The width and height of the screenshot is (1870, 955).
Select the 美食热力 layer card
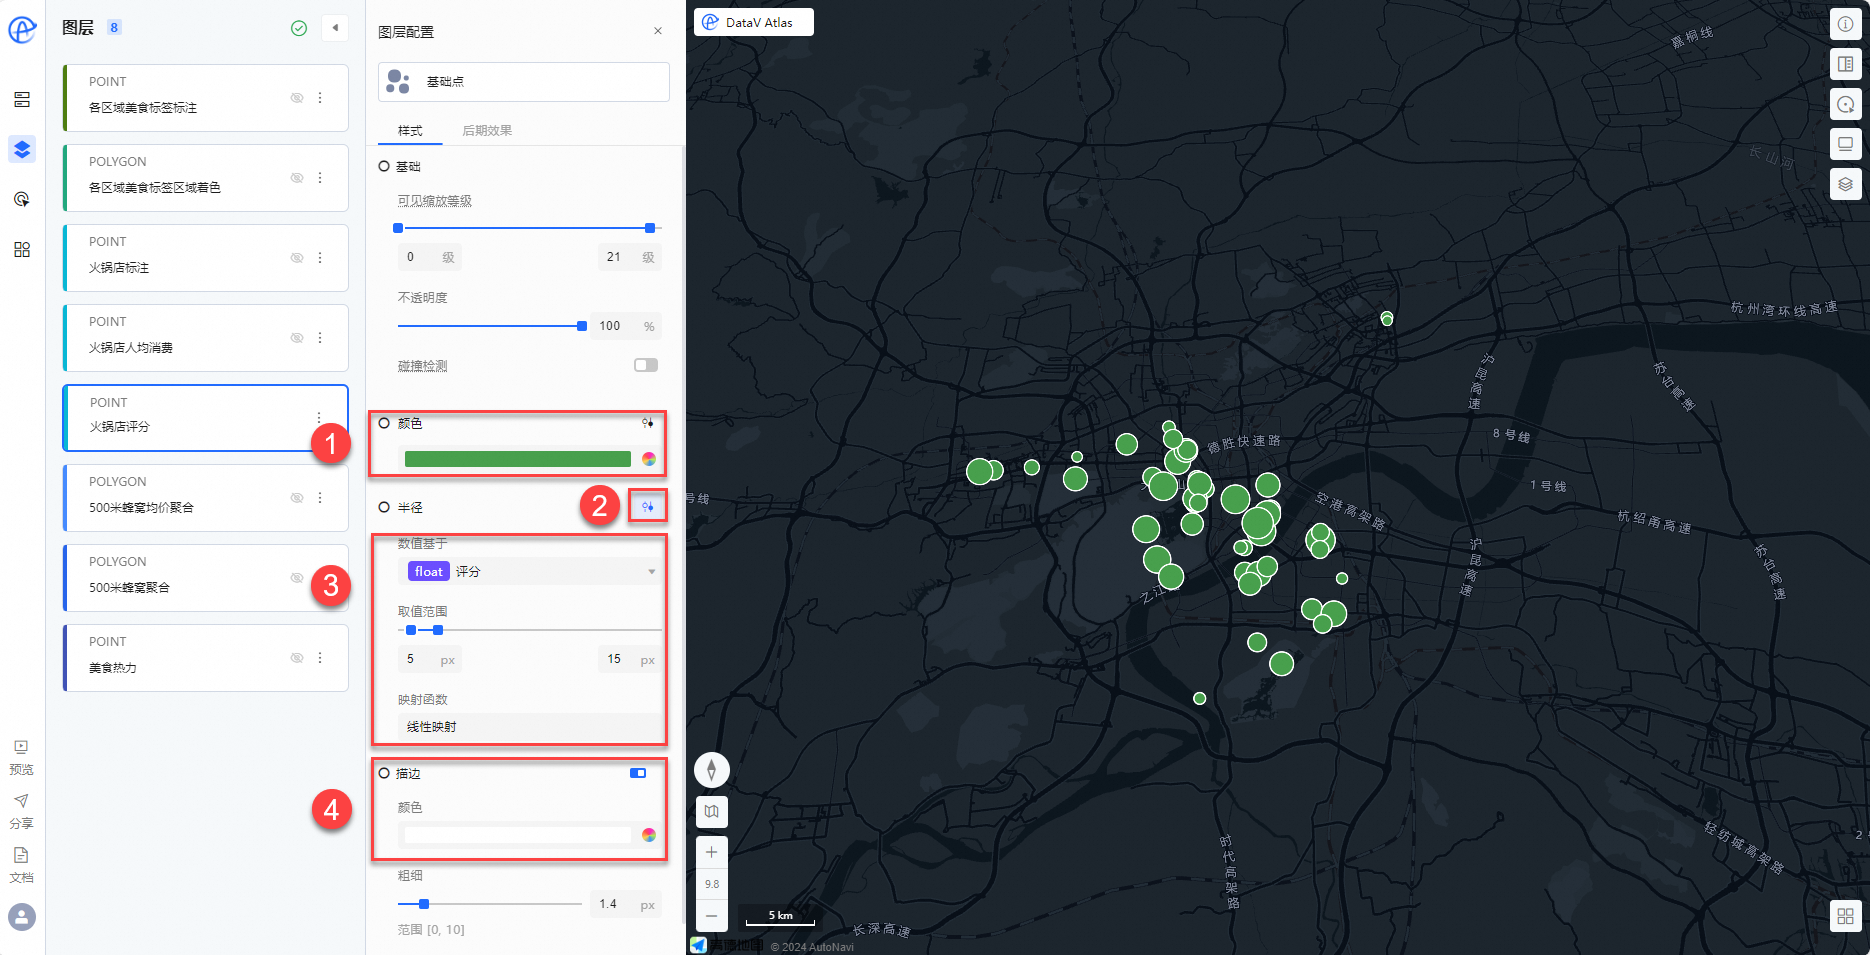(x=205, y=658)
